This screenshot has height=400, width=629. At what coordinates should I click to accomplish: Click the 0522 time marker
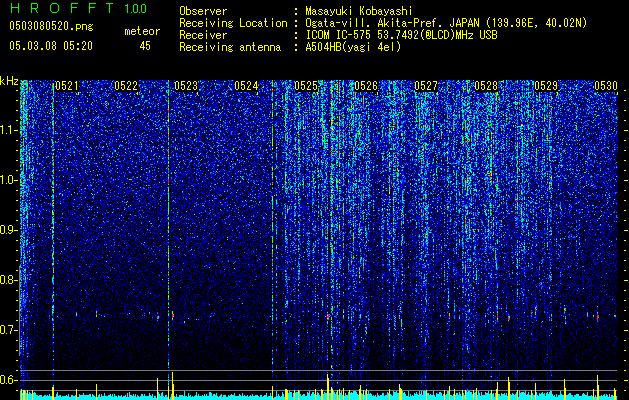tap(126, 86)
